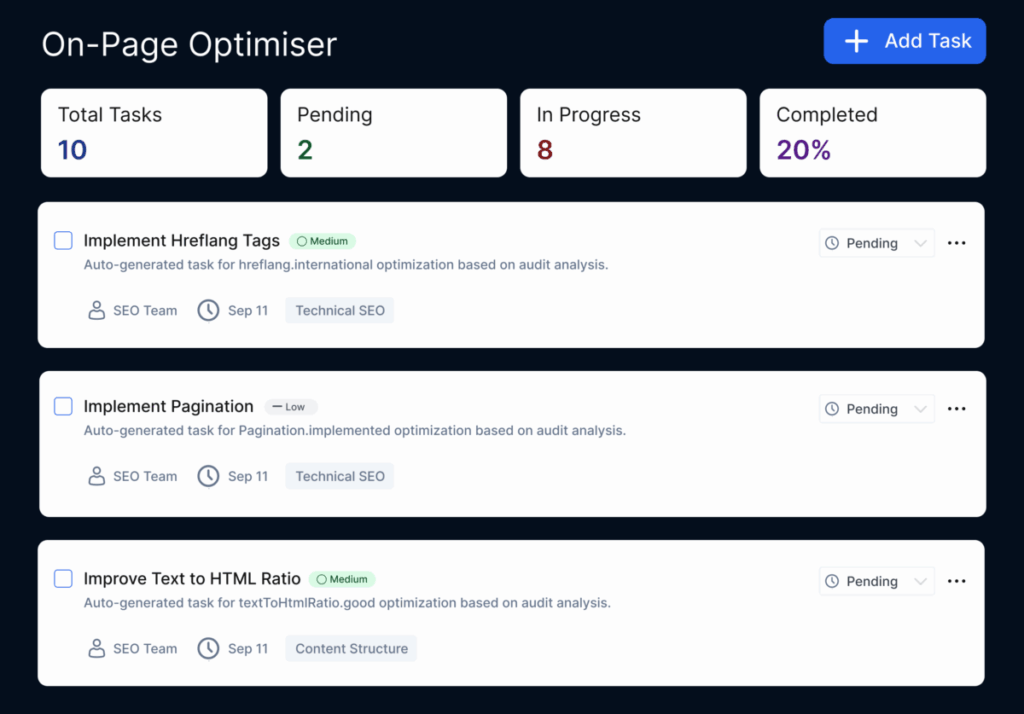This screenshot has width=1024, height=714.
Task: Select the Pending stat card
Action: [393, 133]
